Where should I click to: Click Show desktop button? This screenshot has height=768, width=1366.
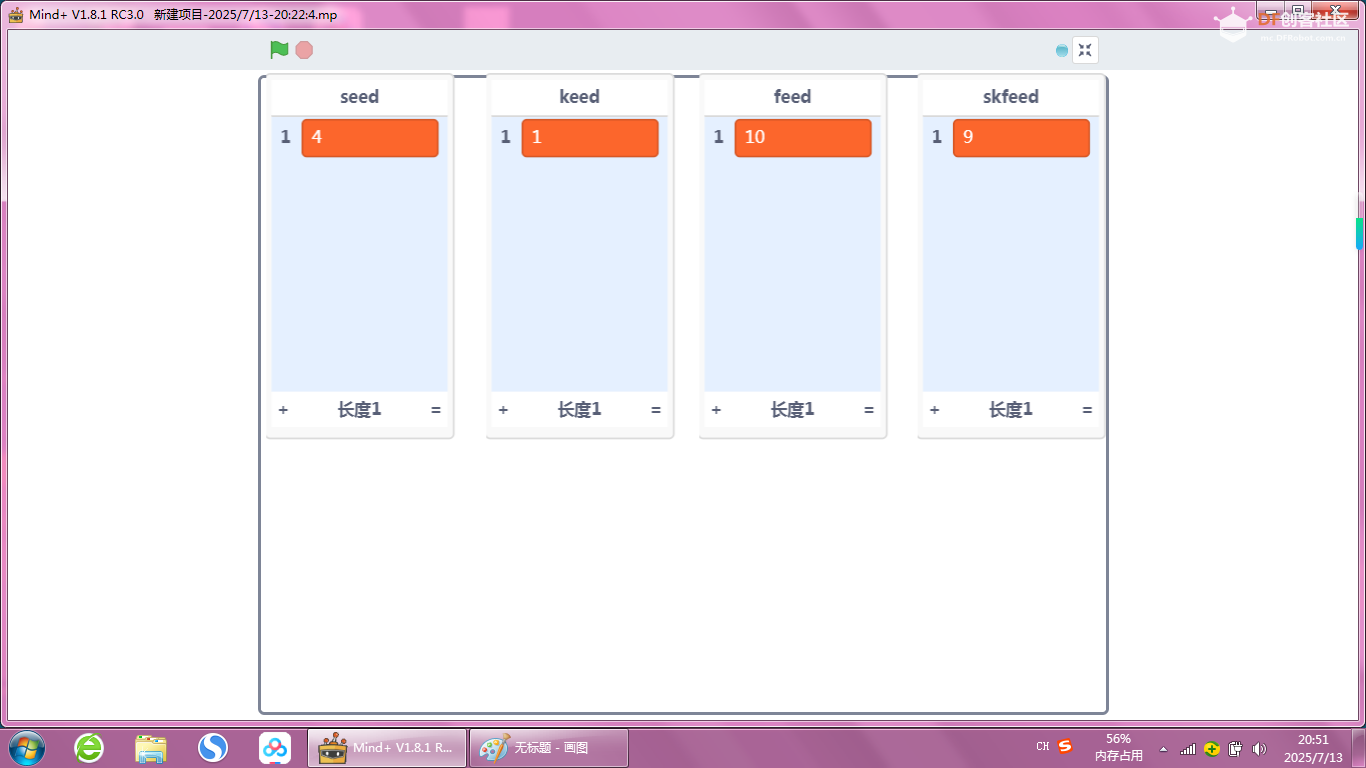pyautogui.click(x=1358, y=748)
